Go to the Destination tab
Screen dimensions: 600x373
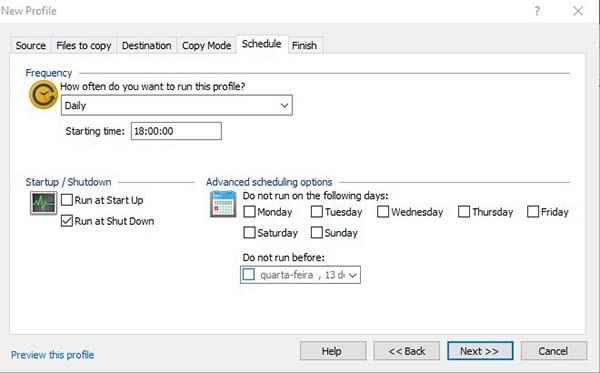pos(147,46)
